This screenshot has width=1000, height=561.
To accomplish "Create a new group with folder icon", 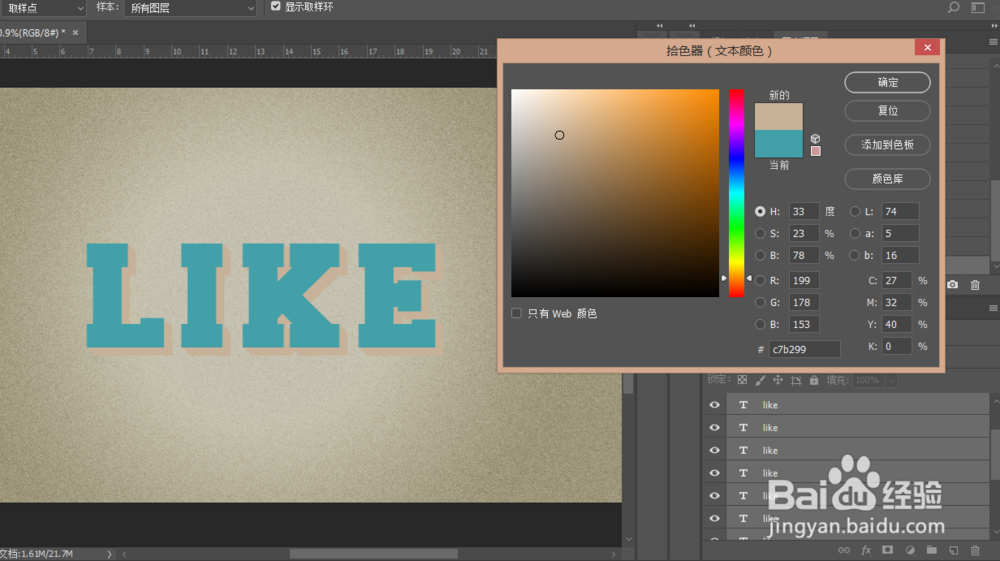I will [932, 550].
